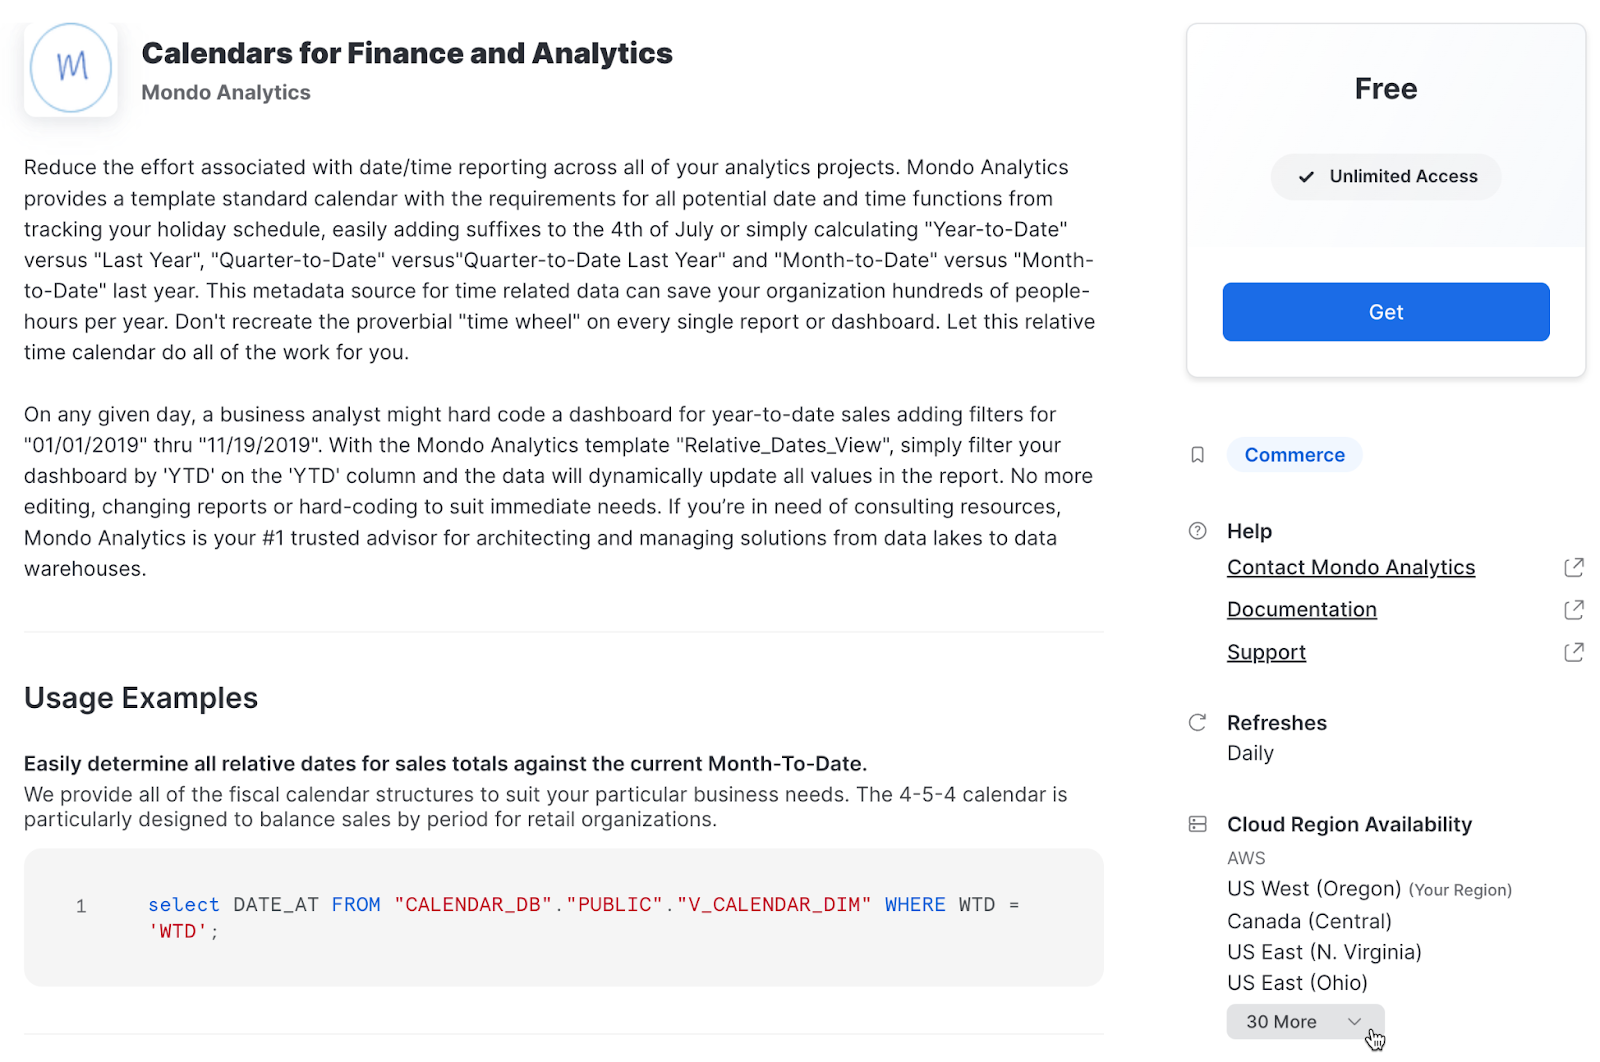Click the US West (Oregon) region entry
The width and height of the screenshot is (1600, 1062).
tap(1313, 889)
